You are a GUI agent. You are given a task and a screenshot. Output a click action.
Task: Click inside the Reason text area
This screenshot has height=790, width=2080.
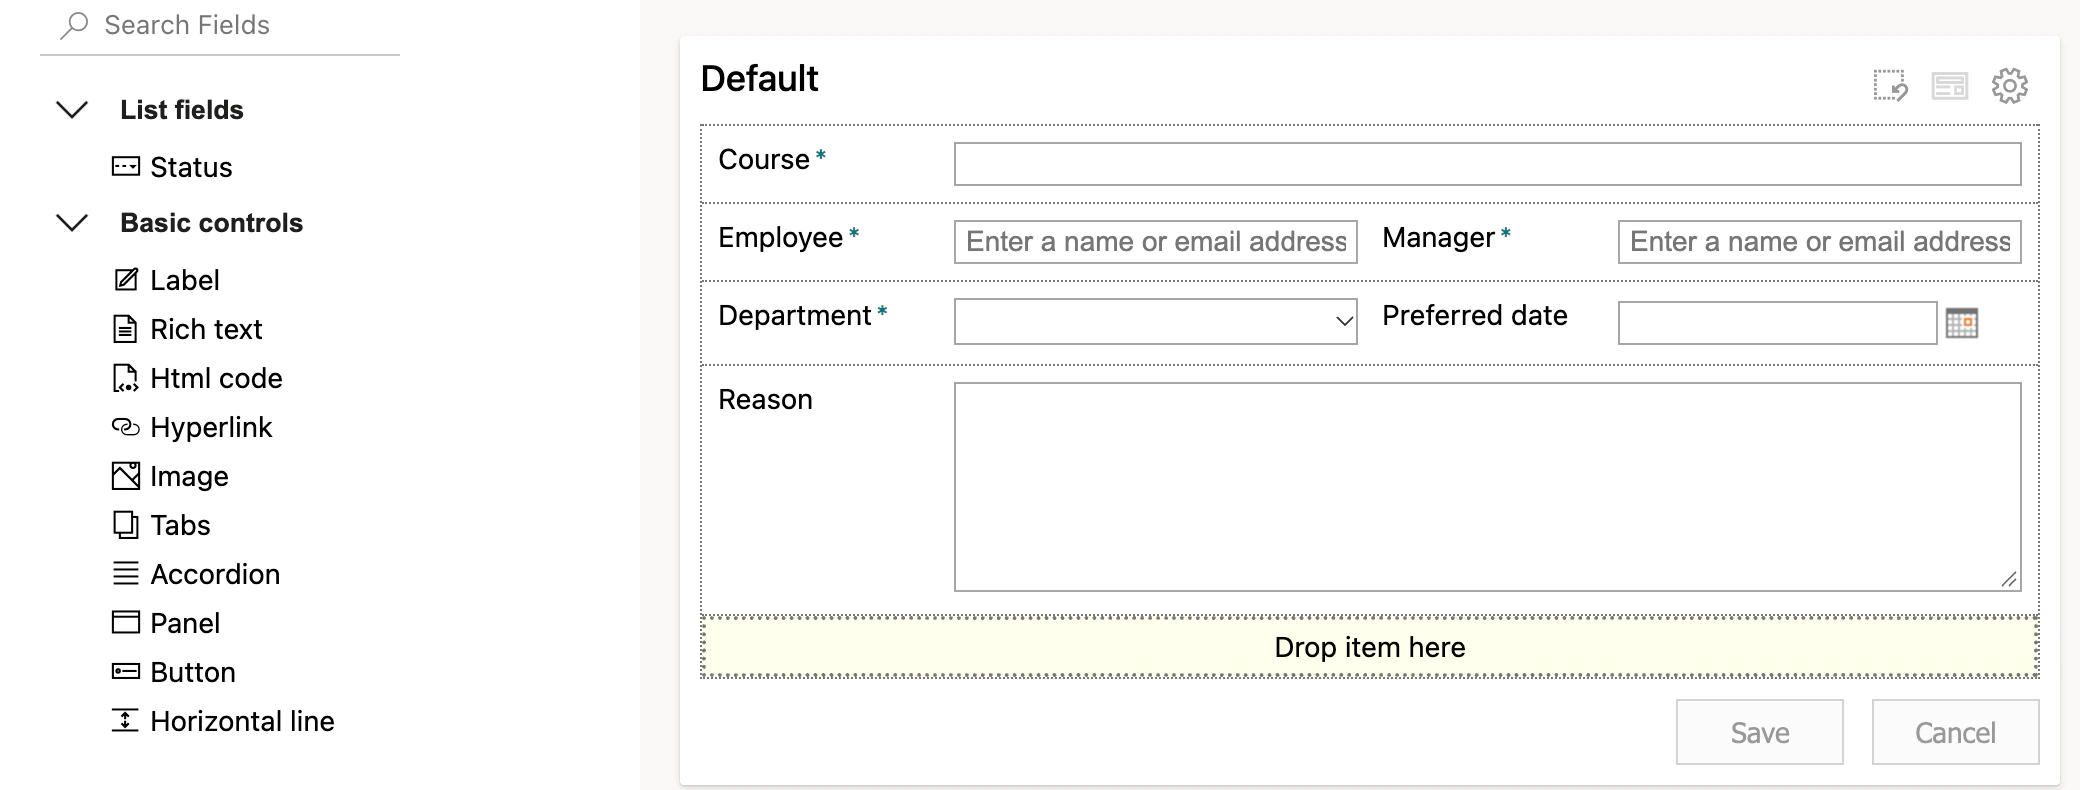(x=1488, y=487)
